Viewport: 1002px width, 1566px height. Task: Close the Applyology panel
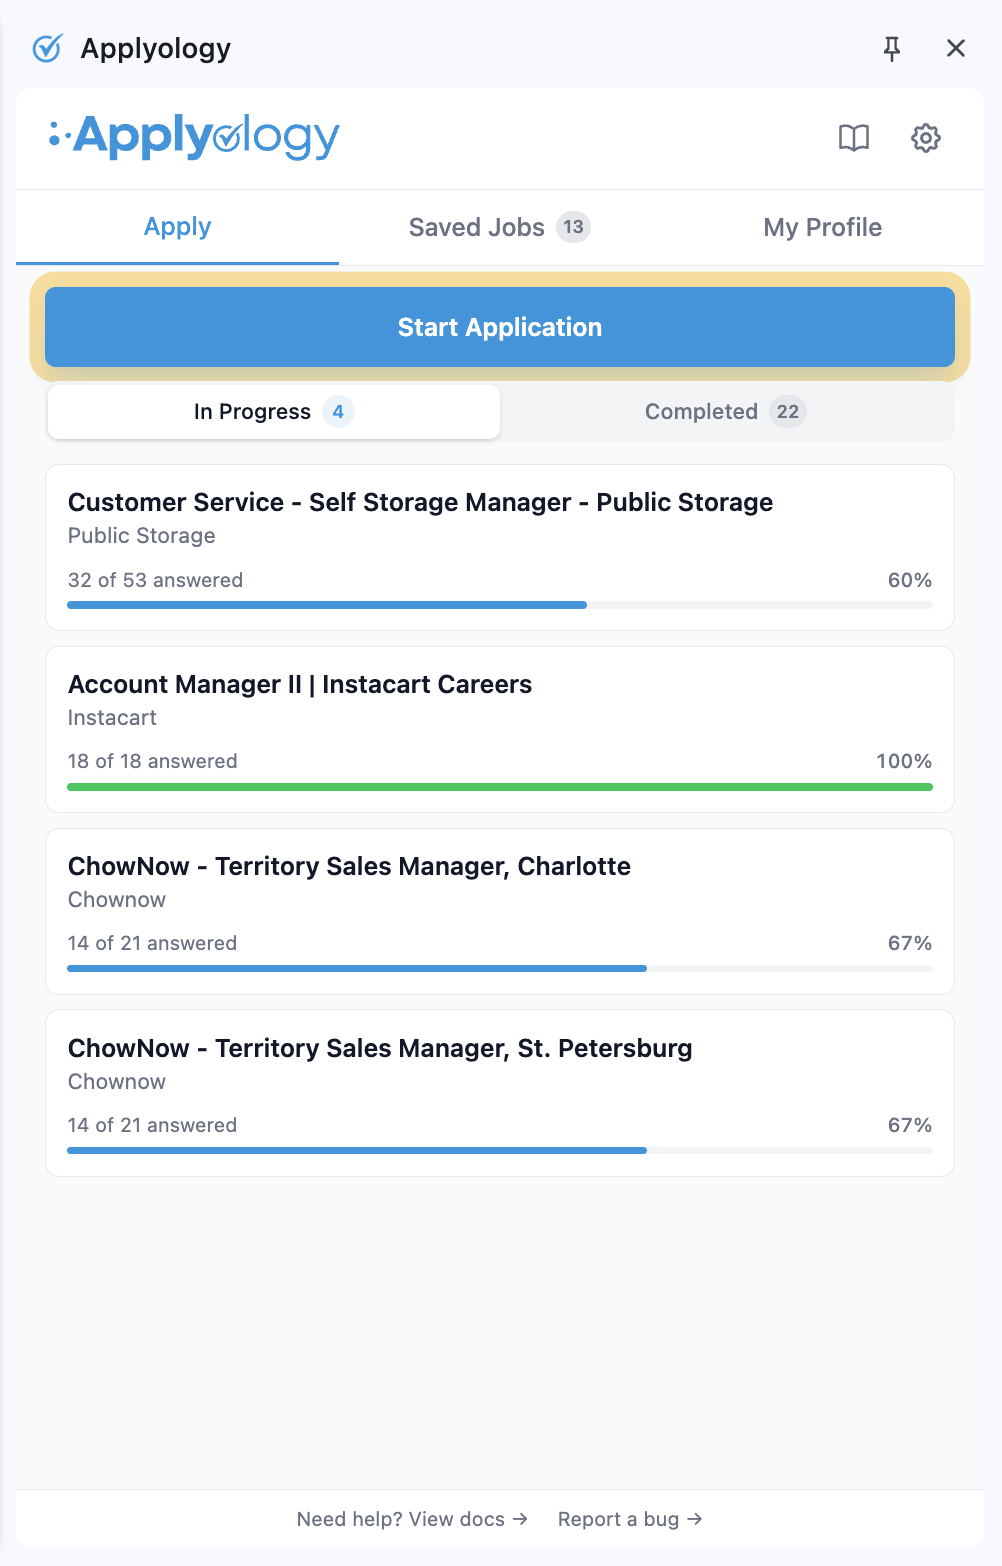coord(956,48)
